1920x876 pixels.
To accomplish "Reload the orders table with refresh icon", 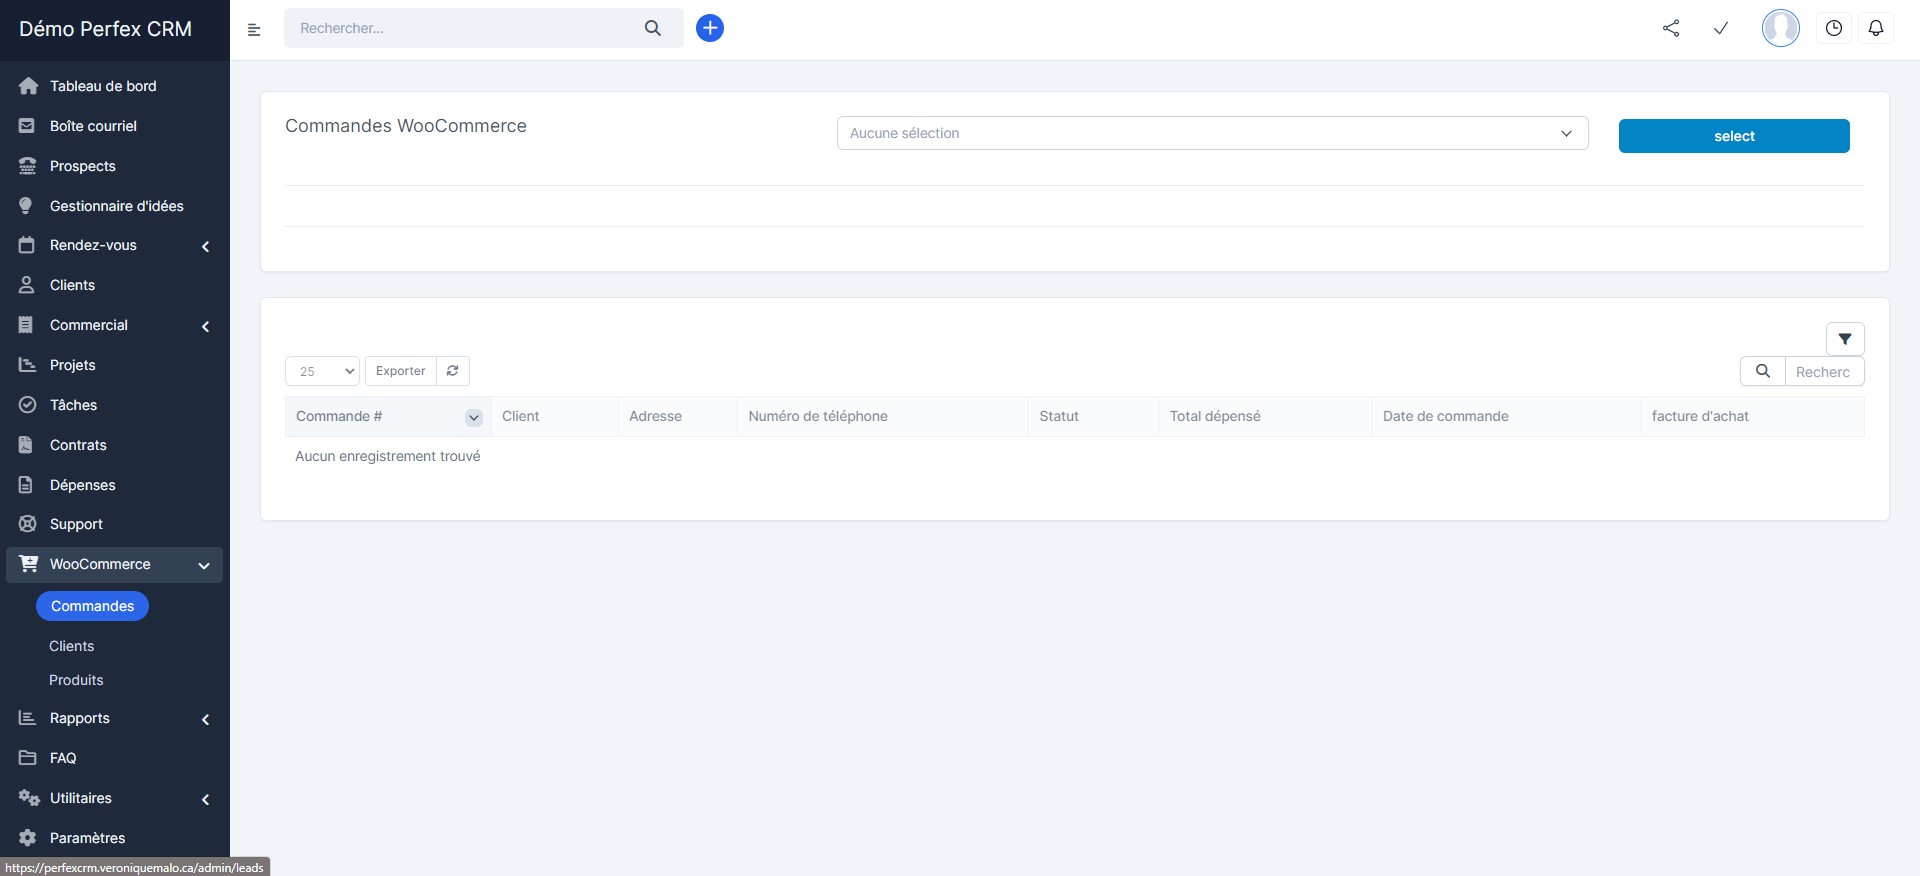I will point(453,371).
